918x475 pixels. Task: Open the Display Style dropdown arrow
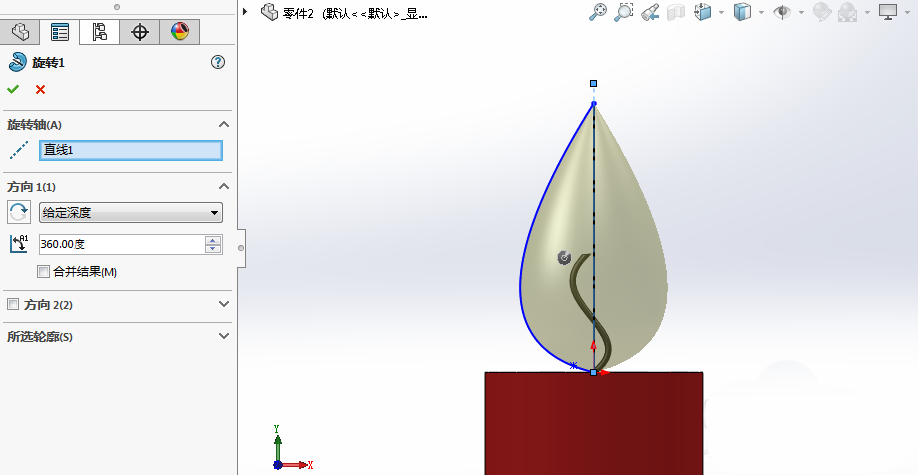[x=761, y=12]
